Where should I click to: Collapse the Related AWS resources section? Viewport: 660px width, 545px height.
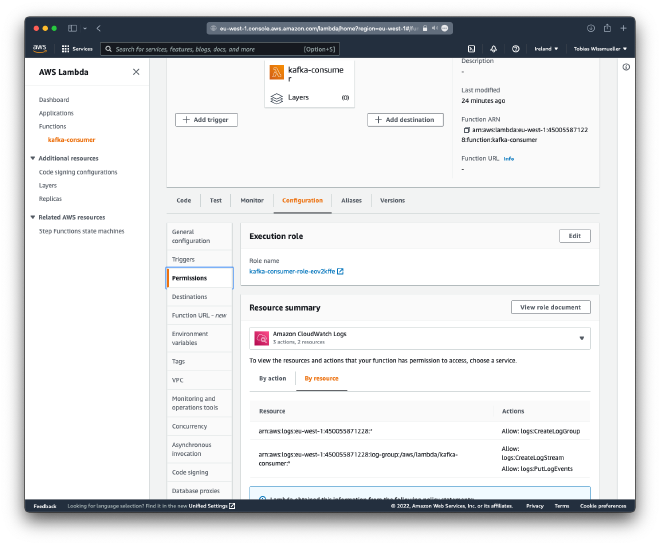(x=32, y=217)
